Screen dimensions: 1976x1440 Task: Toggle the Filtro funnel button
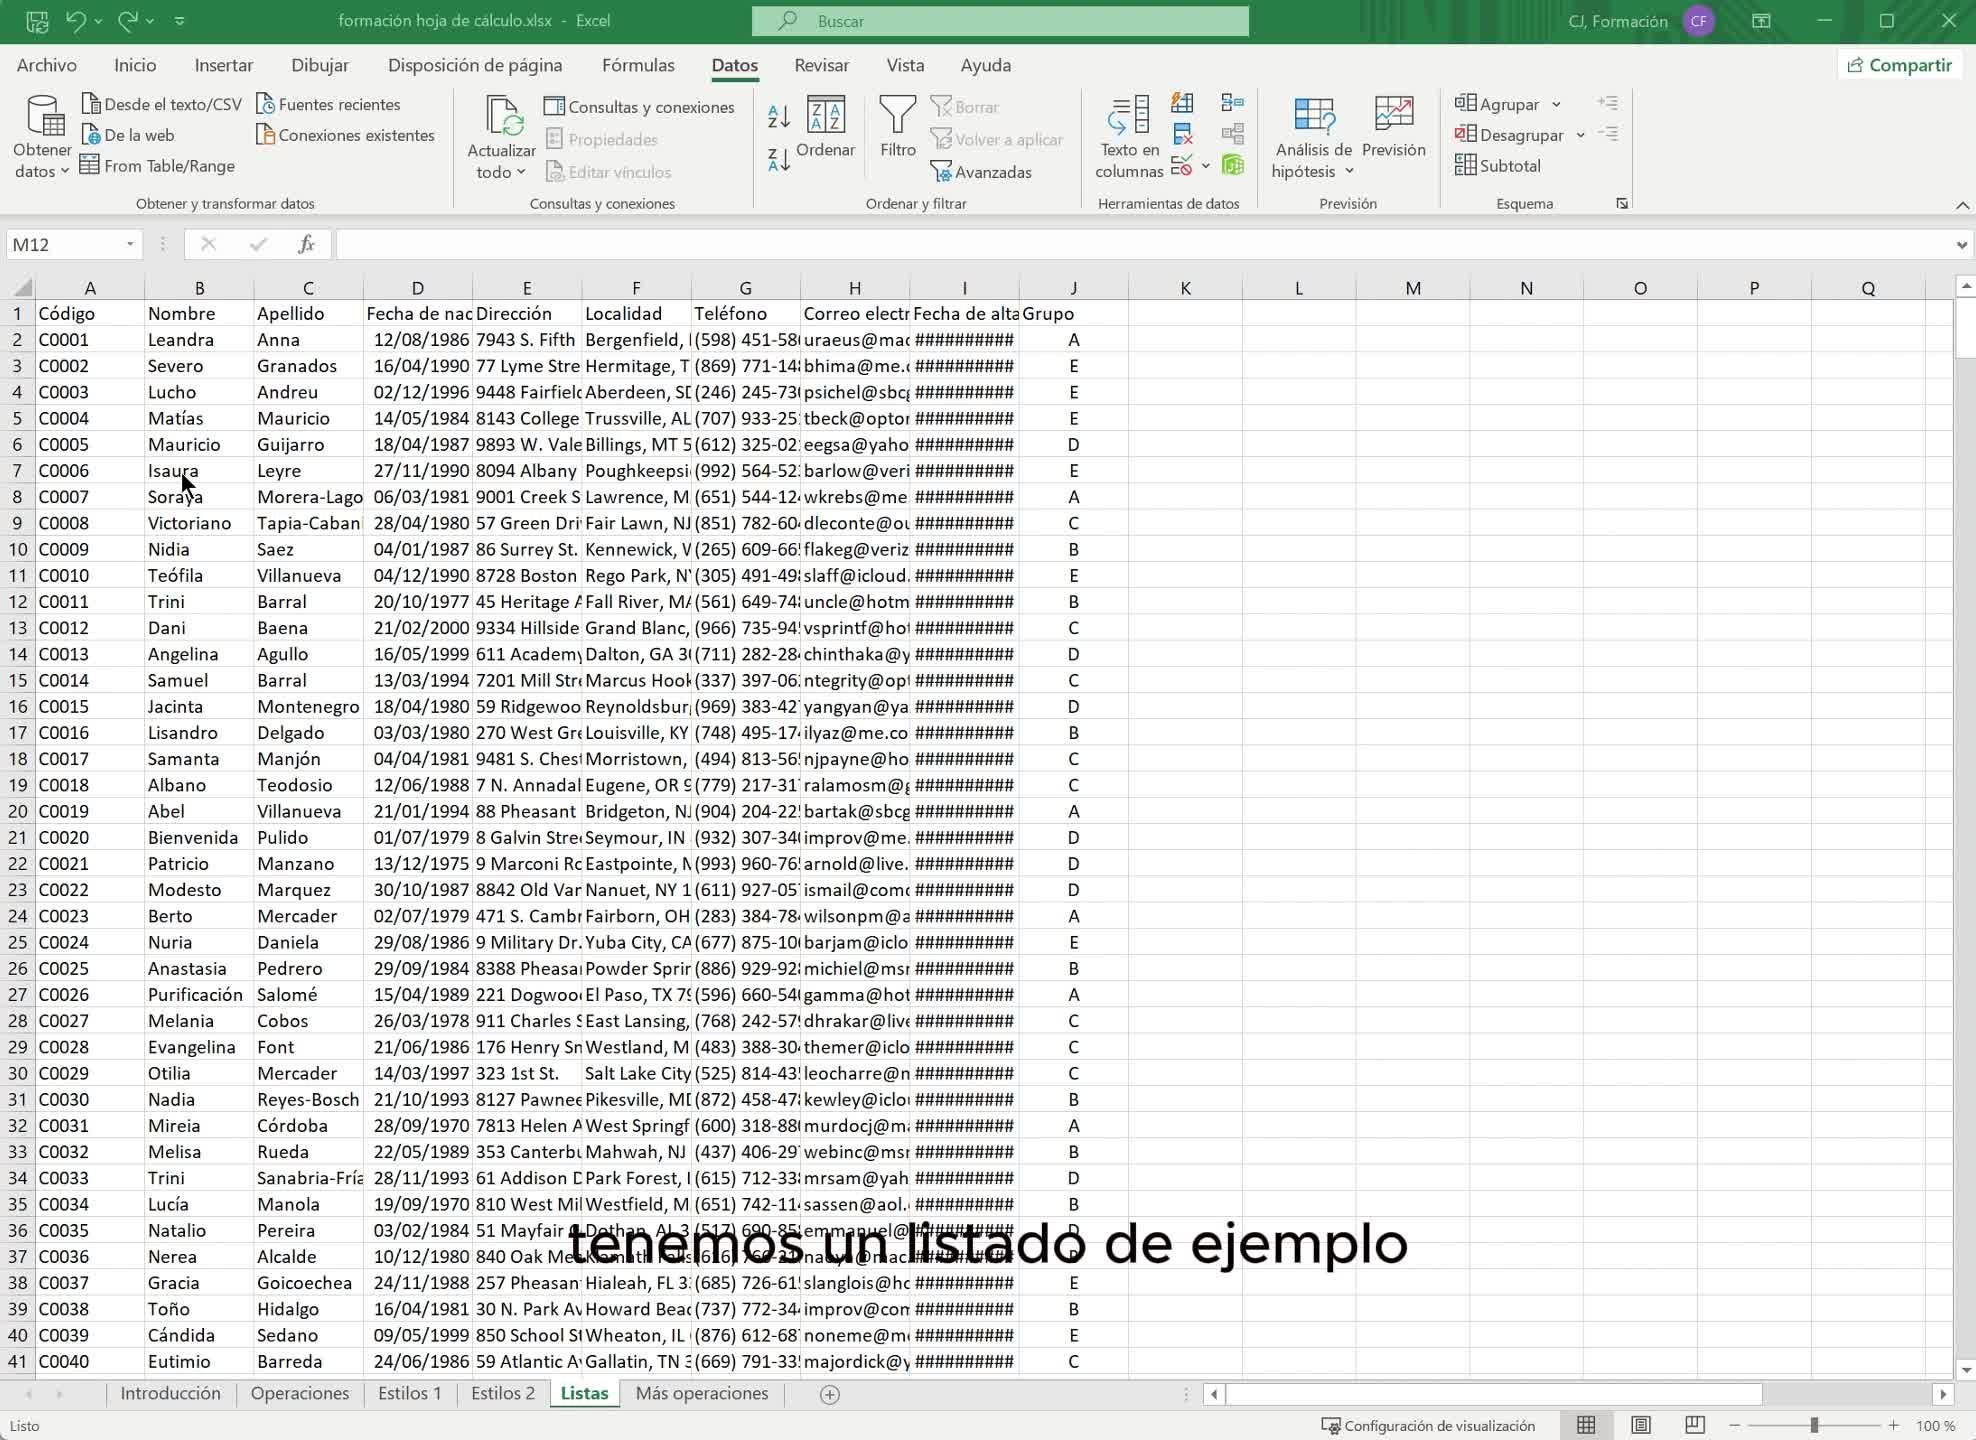(x=897, y=127)
